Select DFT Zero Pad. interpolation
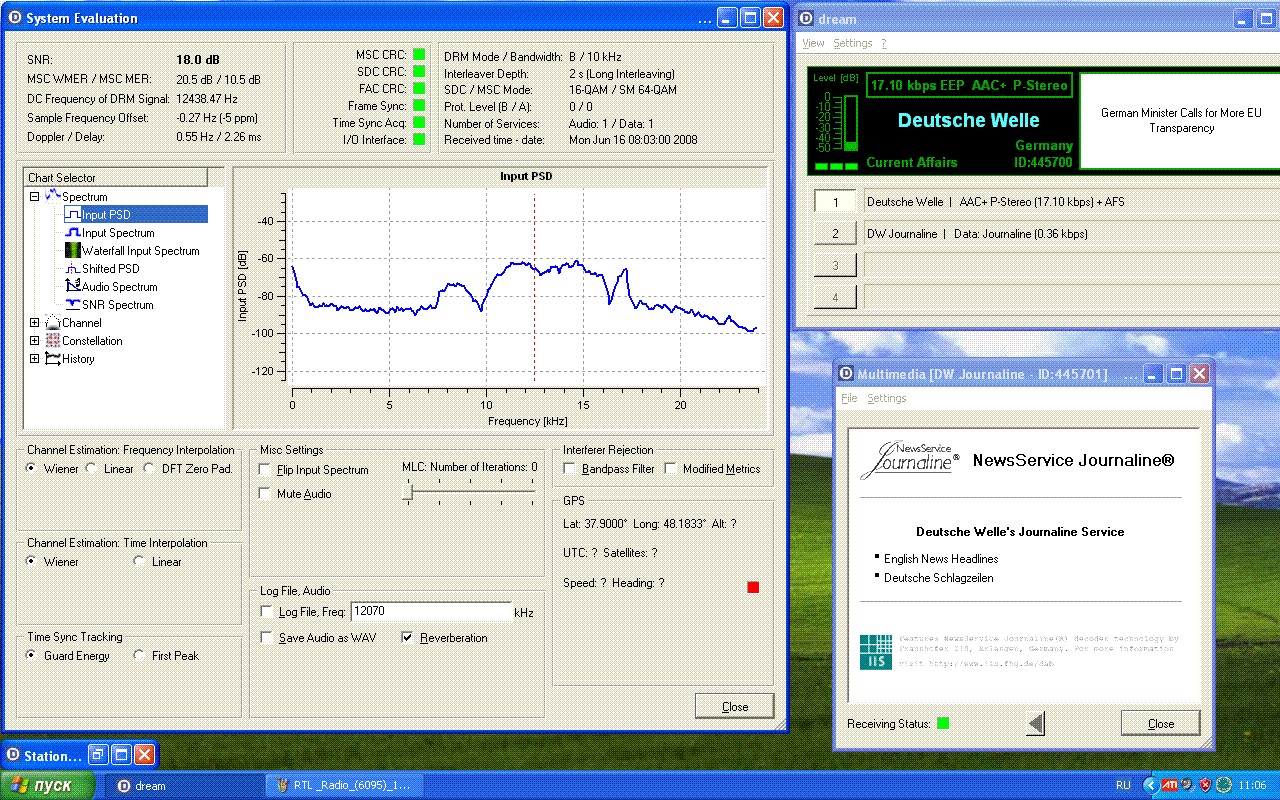 (151, 468)
